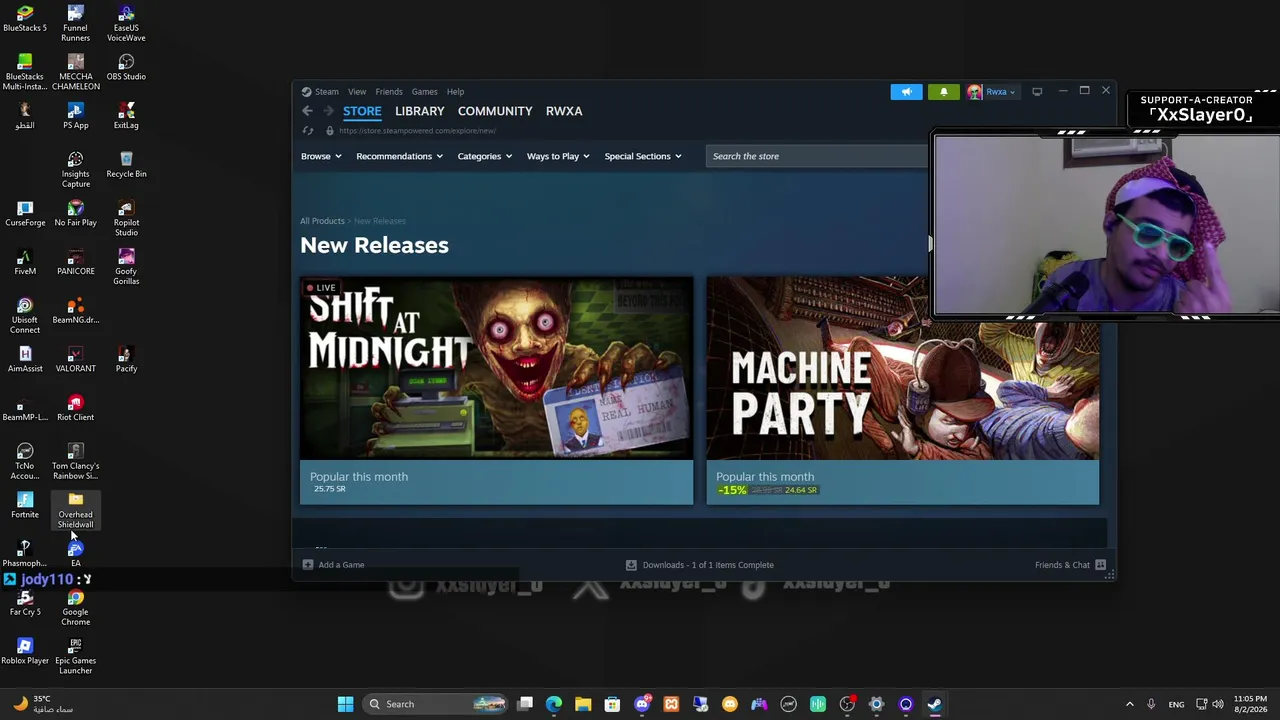
Task: Open the Ubisoft Connect desktop shortcut
Action: tap(25, 315)
